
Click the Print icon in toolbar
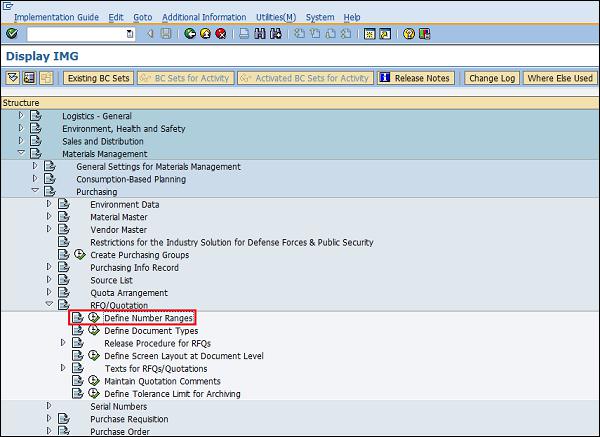tap(245, 34)
